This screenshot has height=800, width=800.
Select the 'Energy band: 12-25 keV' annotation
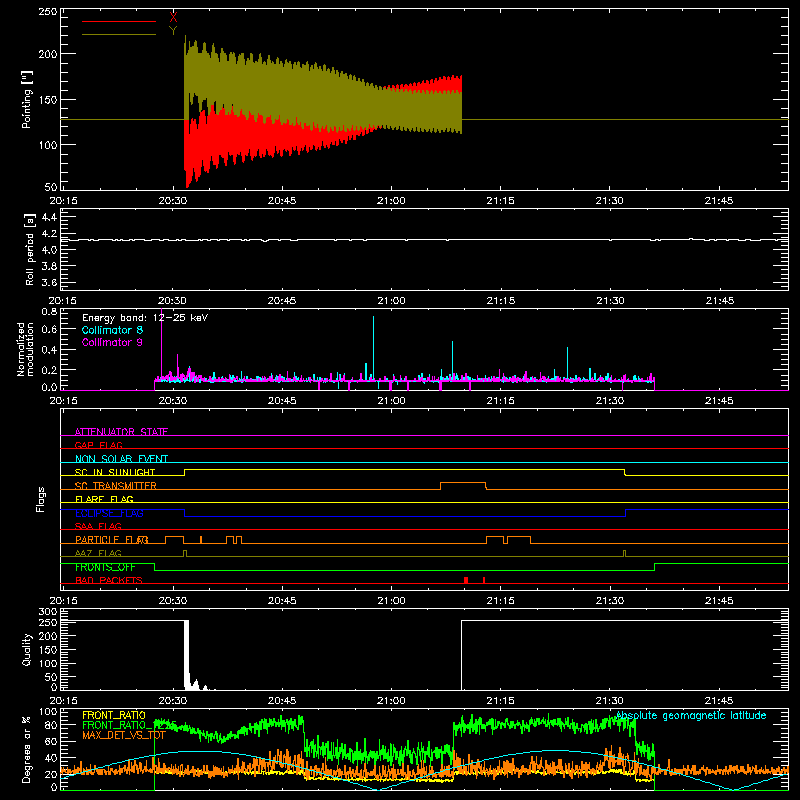pyautogui.click(x=145, y=318)
